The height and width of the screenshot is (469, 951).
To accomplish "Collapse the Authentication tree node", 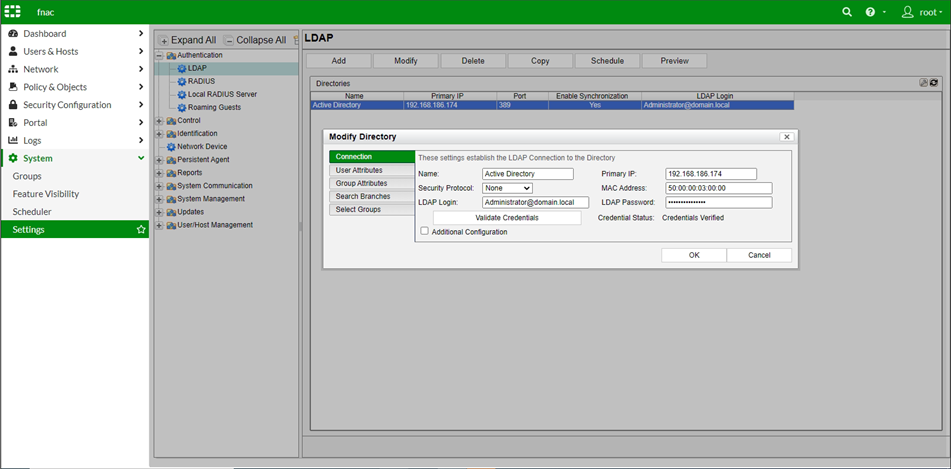I will click(x=159, y=56).
